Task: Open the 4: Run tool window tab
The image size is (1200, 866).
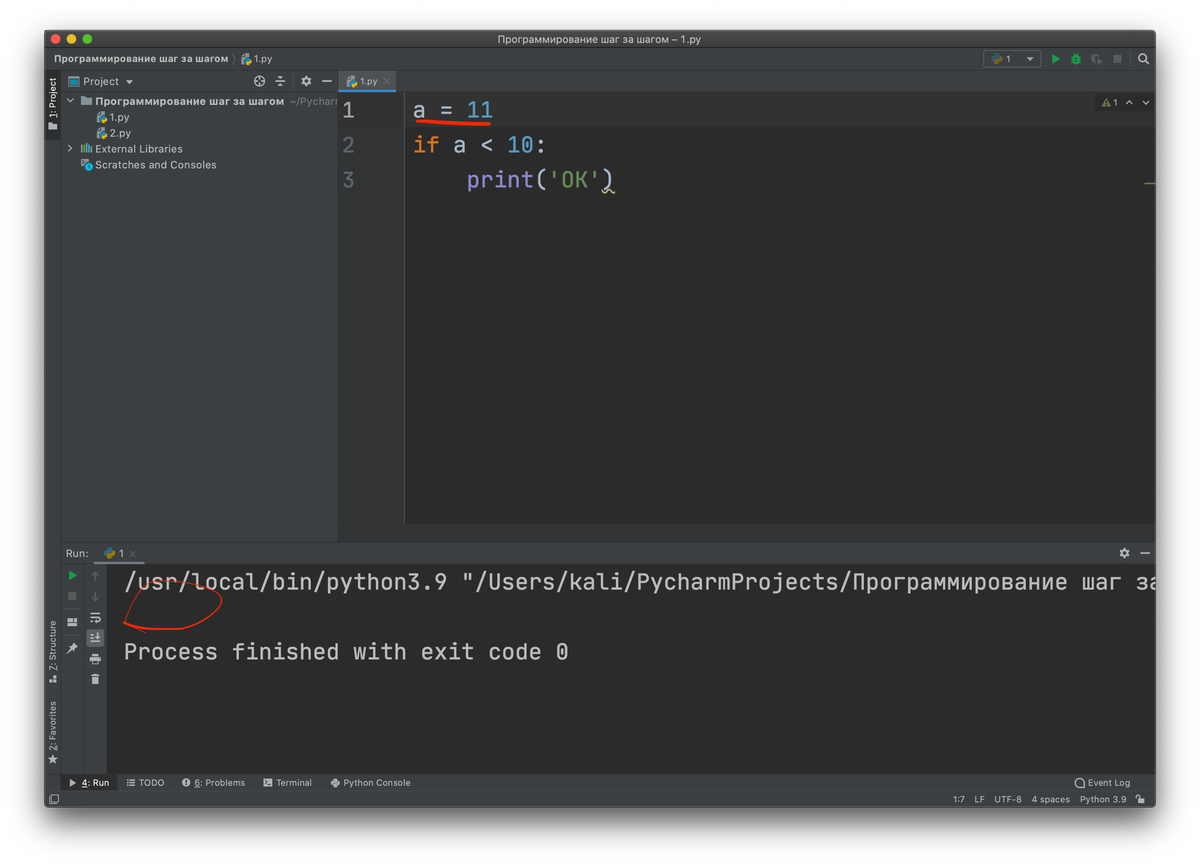Action: coord(88,783)
